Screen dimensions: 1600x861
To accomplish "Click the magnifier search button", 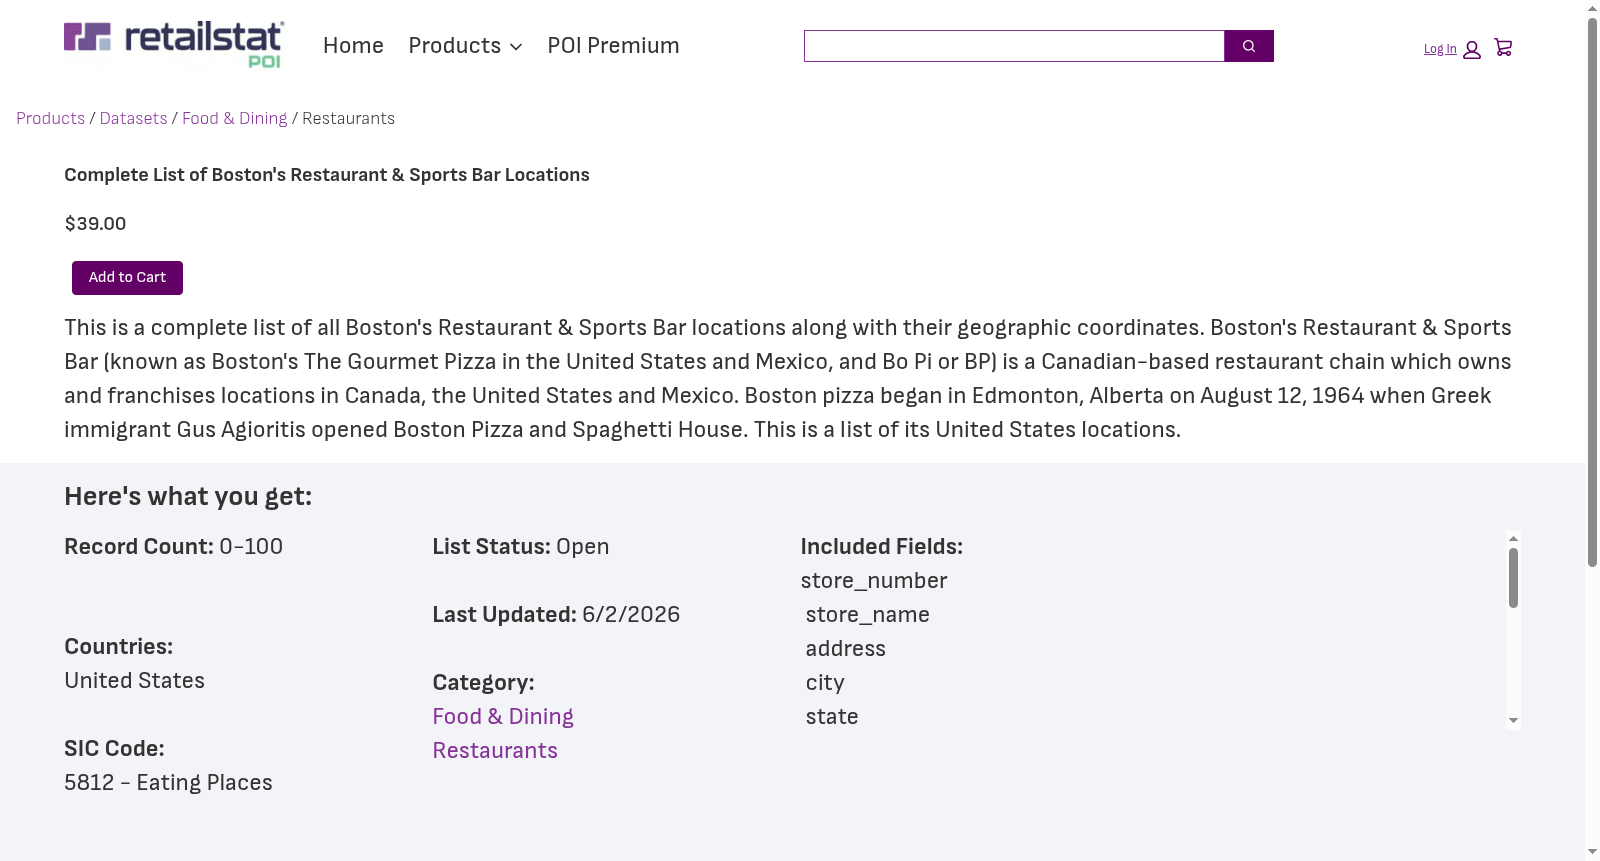I will (1249, 46).
